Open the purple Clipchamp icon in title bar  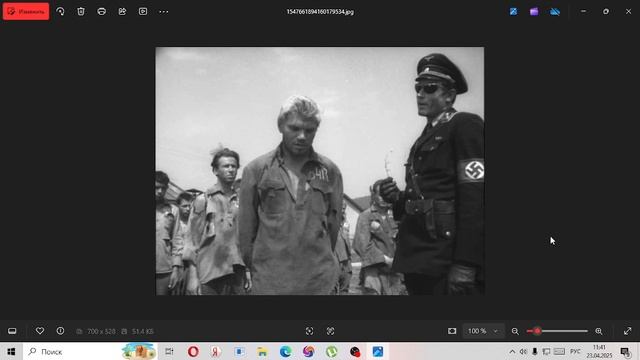534,11
